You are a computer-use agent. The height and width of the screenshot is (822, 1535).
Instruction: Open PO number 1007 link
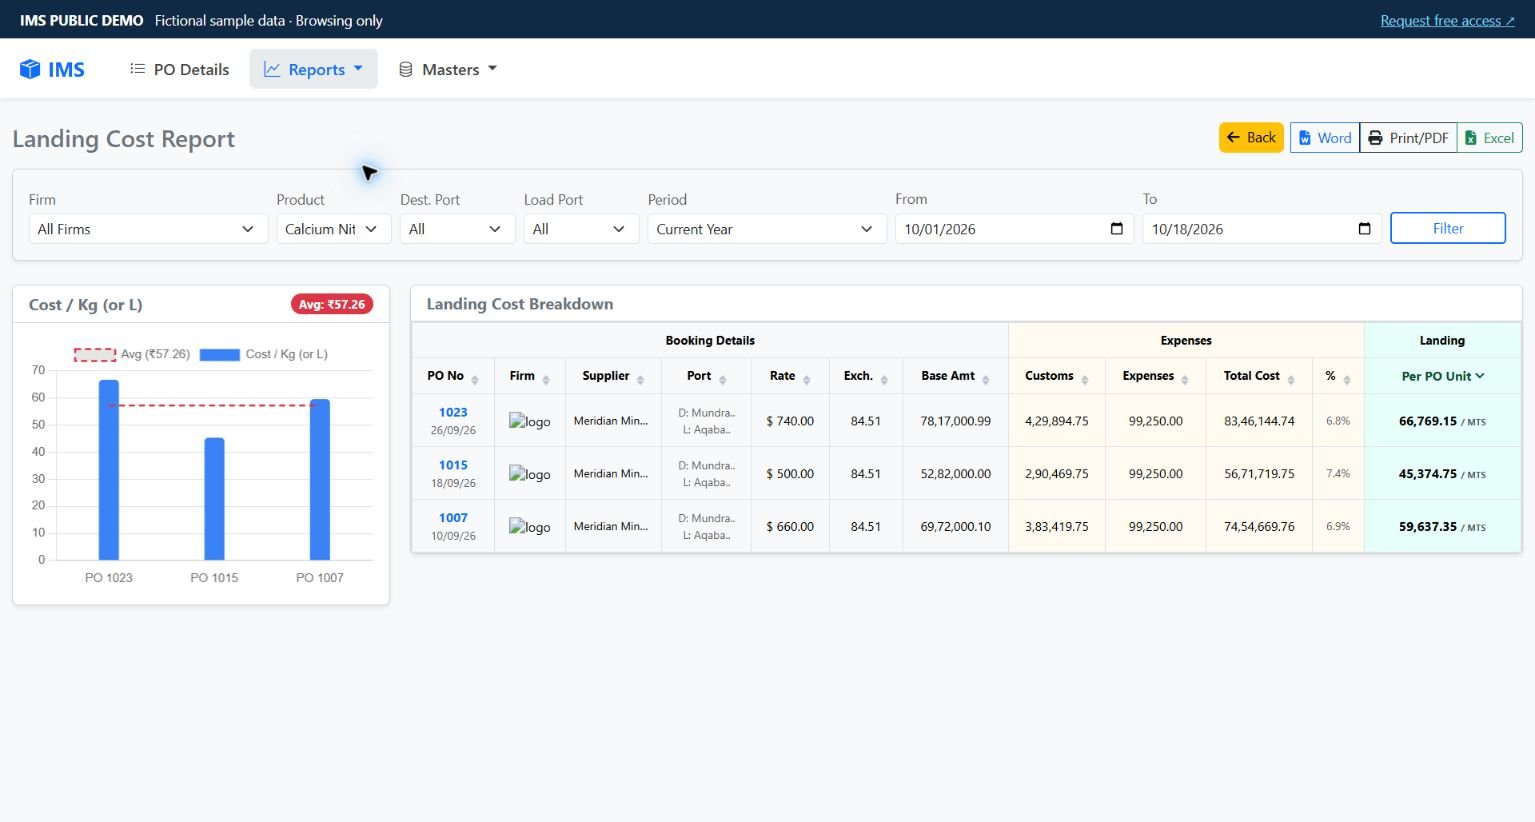tap(453, 518)
